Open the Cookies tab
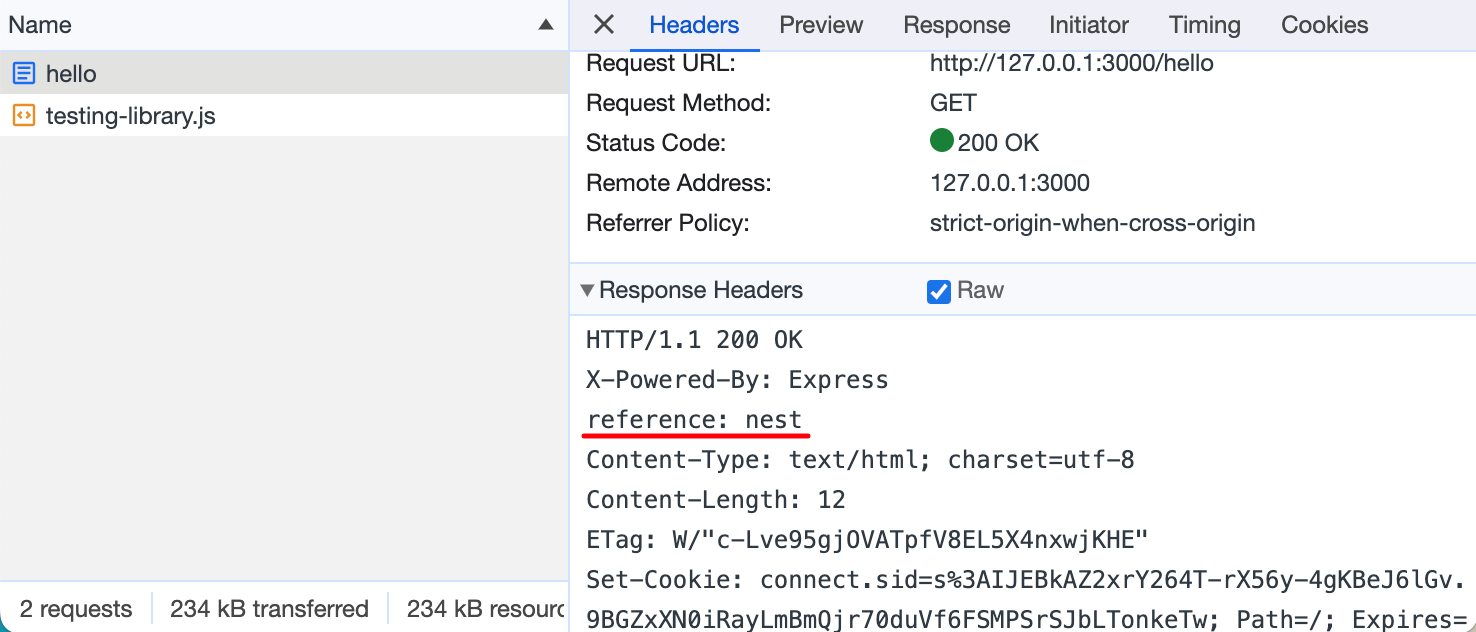Viewport: 1476px width, 632px height. click(1325, 25)
